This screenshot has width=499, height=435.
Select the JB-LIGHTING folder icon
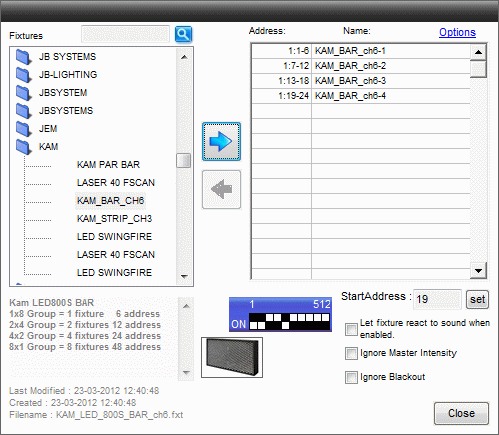pyautogui.click(x=24, y=75)
